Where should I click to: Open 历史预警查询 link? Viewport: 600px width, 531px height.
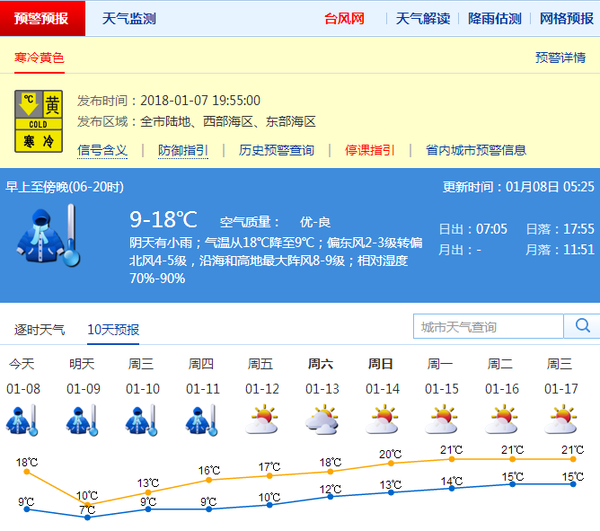[x=276, y=150]
